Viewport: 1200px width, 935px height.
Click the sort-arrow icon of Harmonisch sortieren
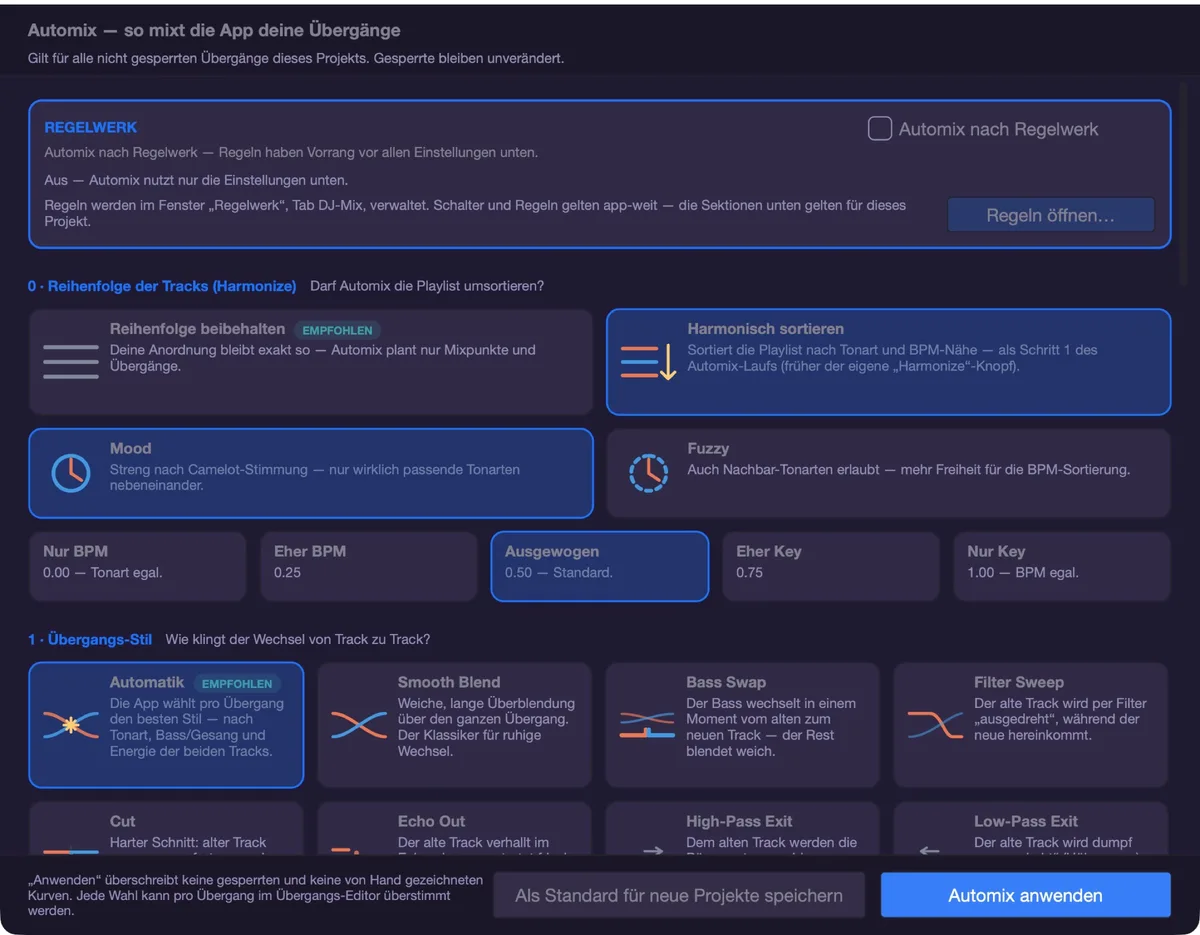pyautogui.click(x=649, y=362)
